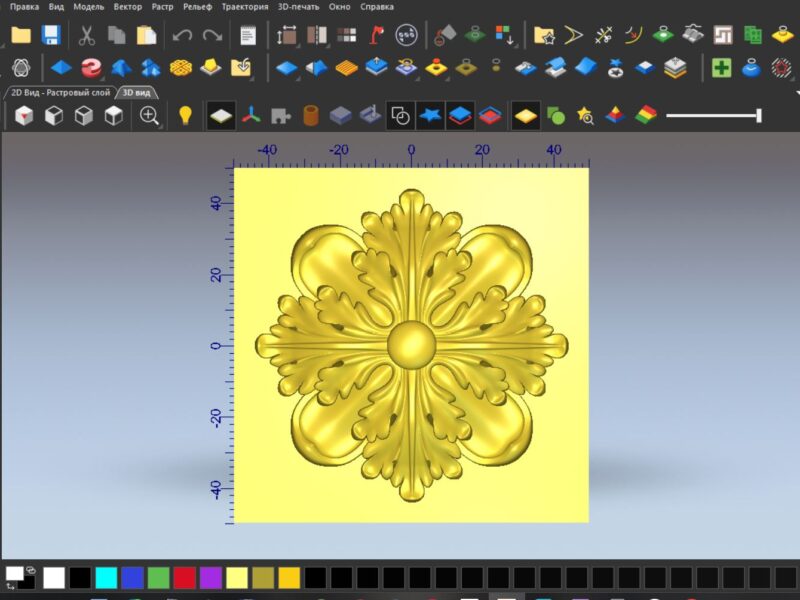The image size is (800, 600).
Task: Open the starred folder library icon
Action: tap(544, 35)
